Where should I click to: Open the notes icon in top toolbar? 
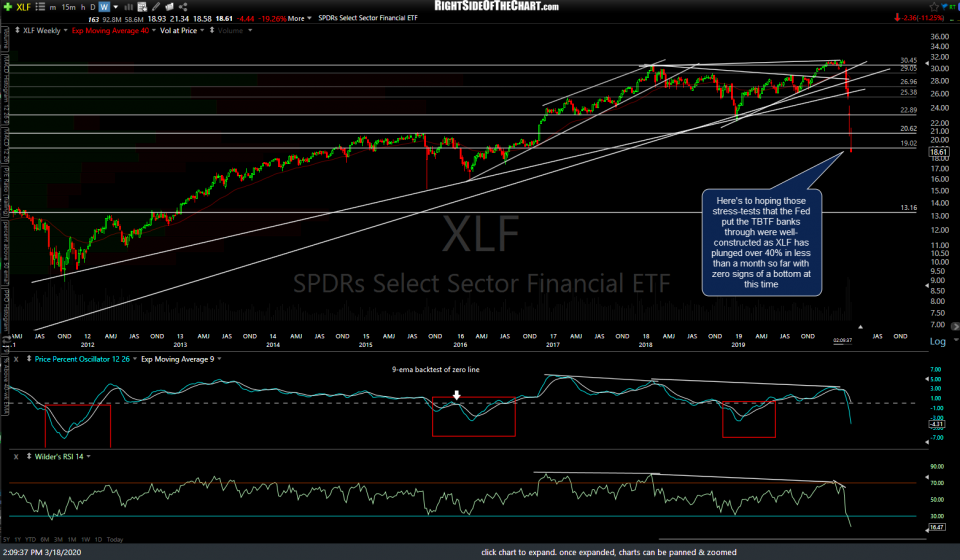(142, 7)
